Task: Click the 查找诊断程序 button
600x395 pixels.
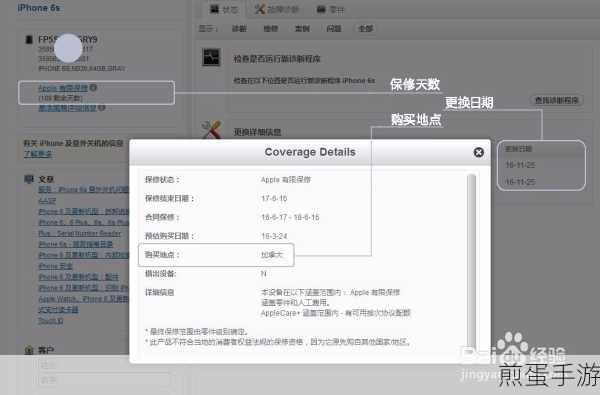Action: click(x=556, y=100)
